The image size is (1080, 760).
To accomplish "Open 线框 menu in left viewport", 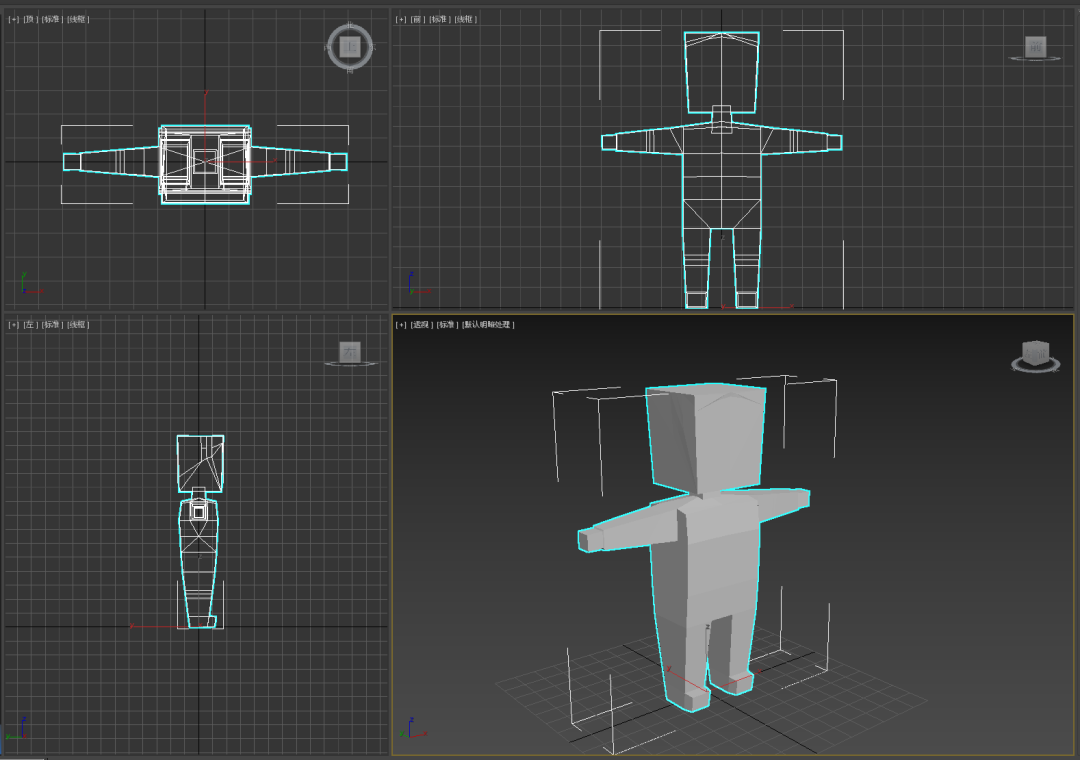I will coord(78,325).
